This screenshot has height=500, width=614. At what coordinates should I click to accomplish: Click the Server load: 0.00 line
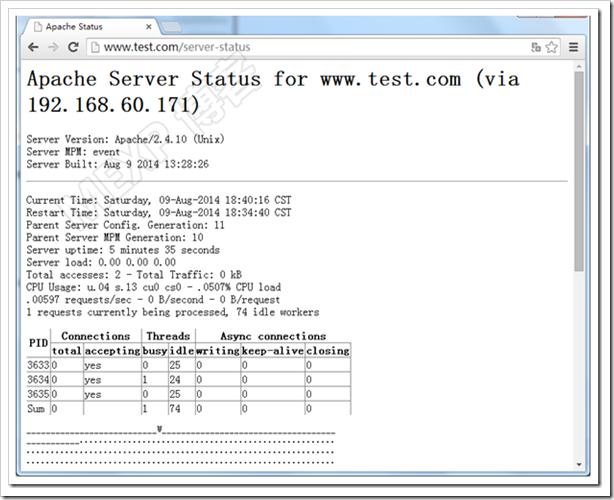pyautogui.click(x=101, y=262)
